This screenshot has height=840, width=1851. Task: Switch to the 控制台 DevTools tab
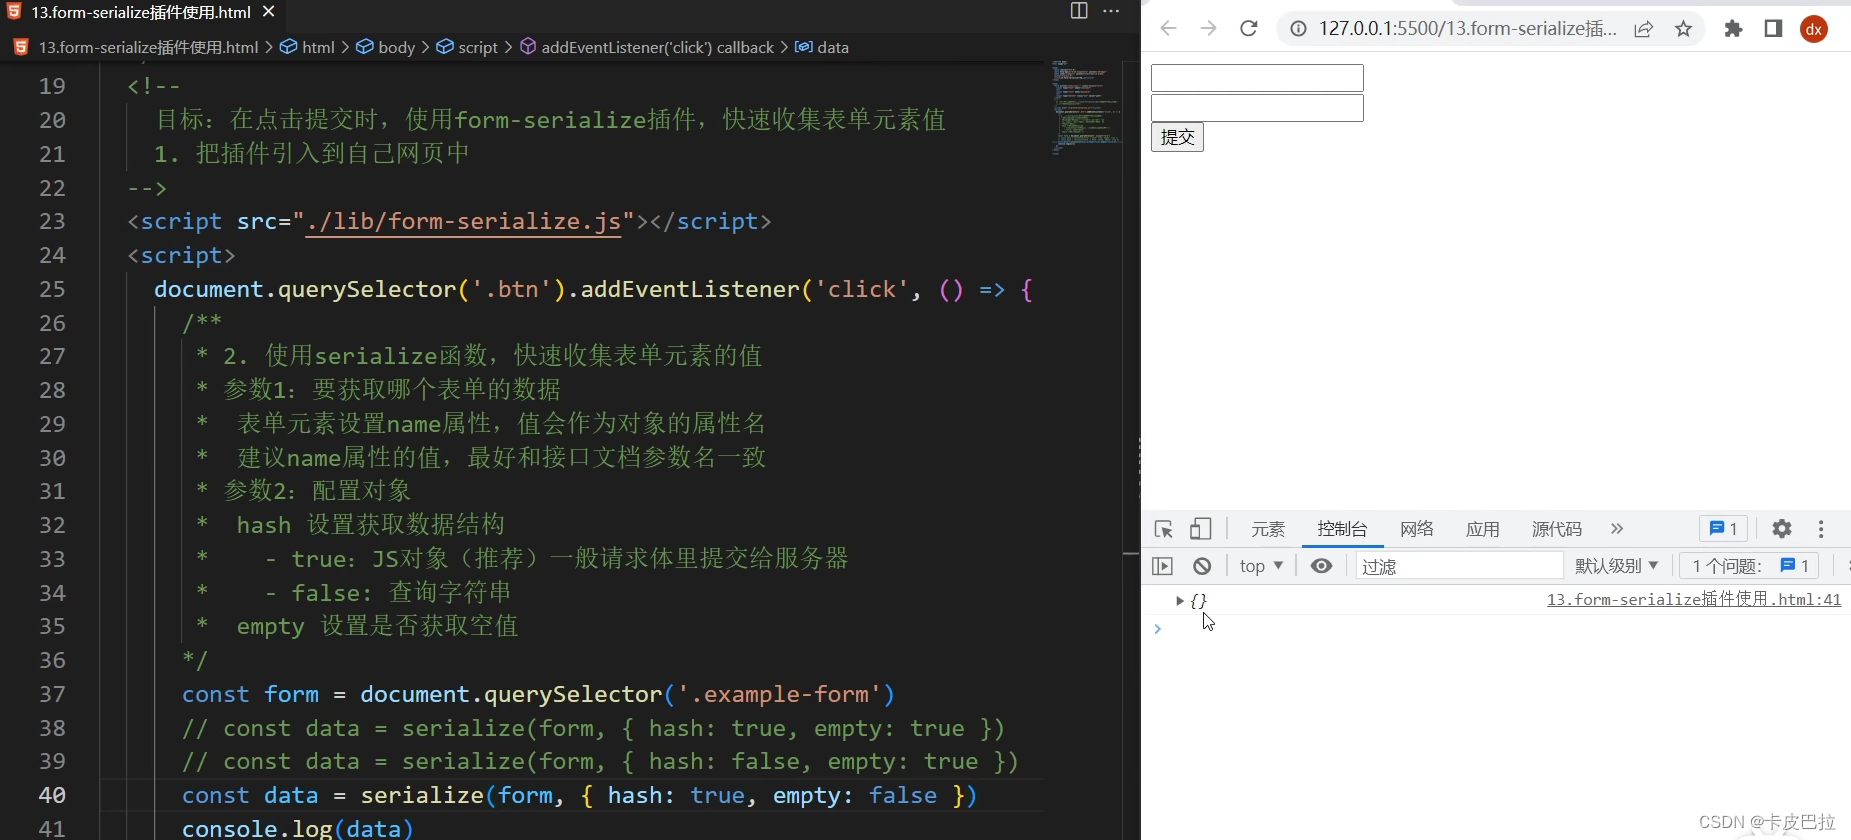pos(1342,529)
